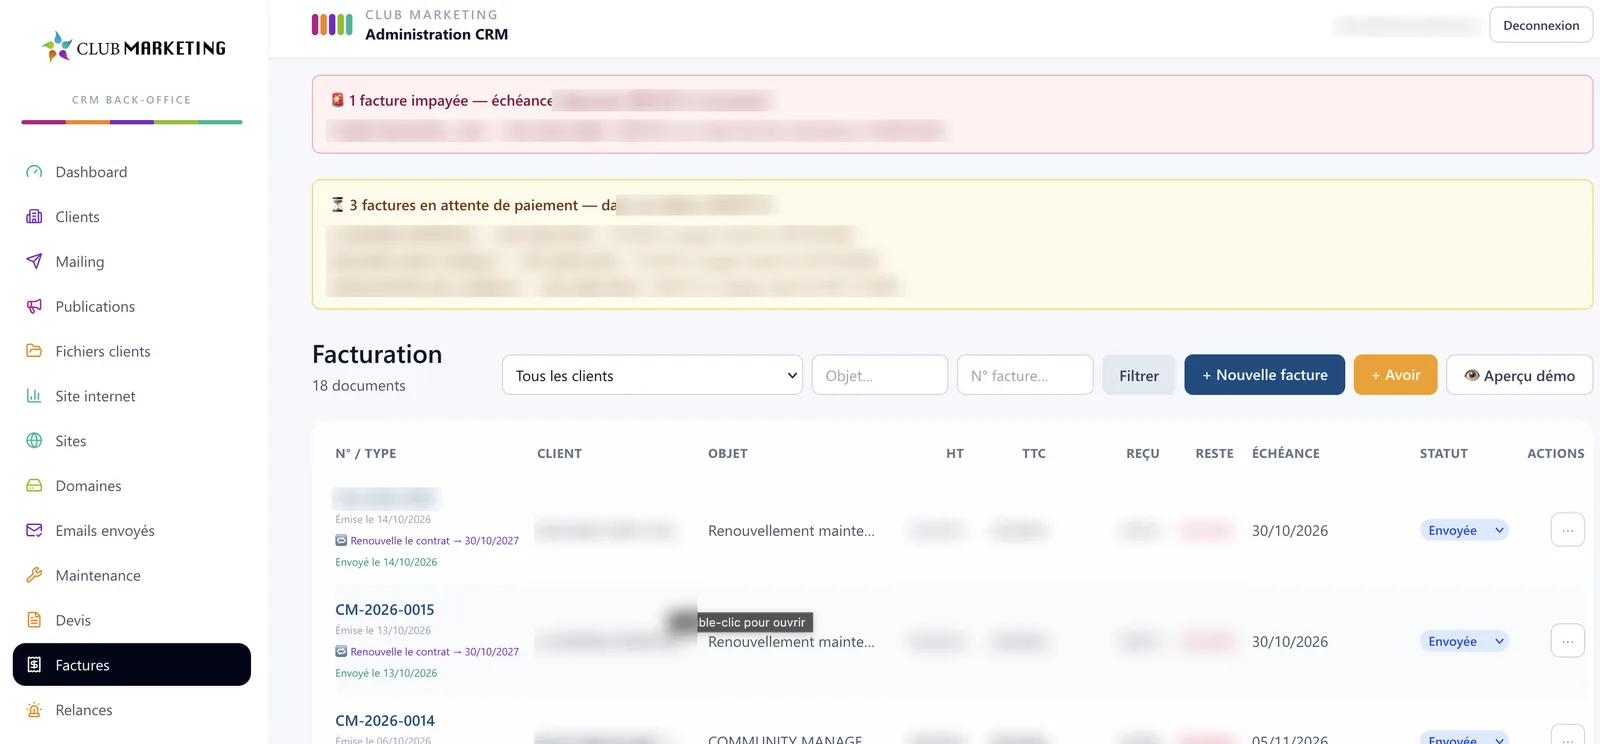Image resolution: width=1600 pixels, height=744 pixels.
Task: Click the Maintenance wrench icon
Action: coord(34,575)
